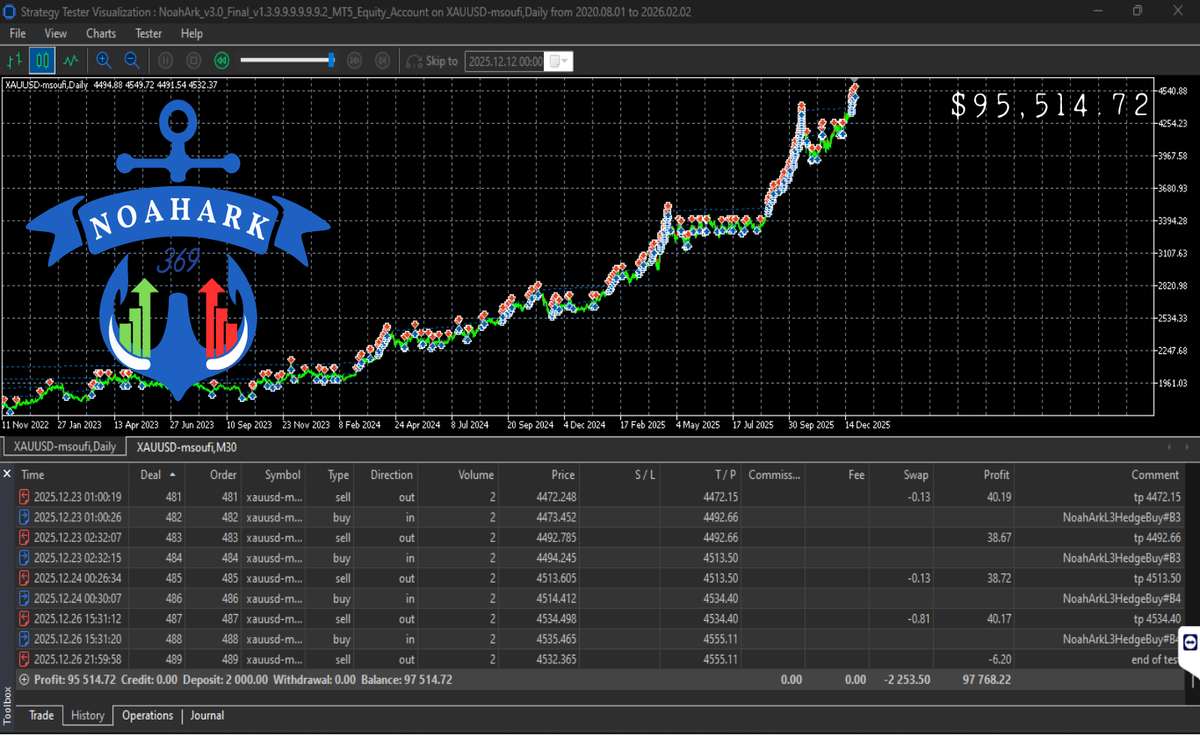Sort by Order column header
This screenshot has height=736, width=1200.
tap(223, 475)
